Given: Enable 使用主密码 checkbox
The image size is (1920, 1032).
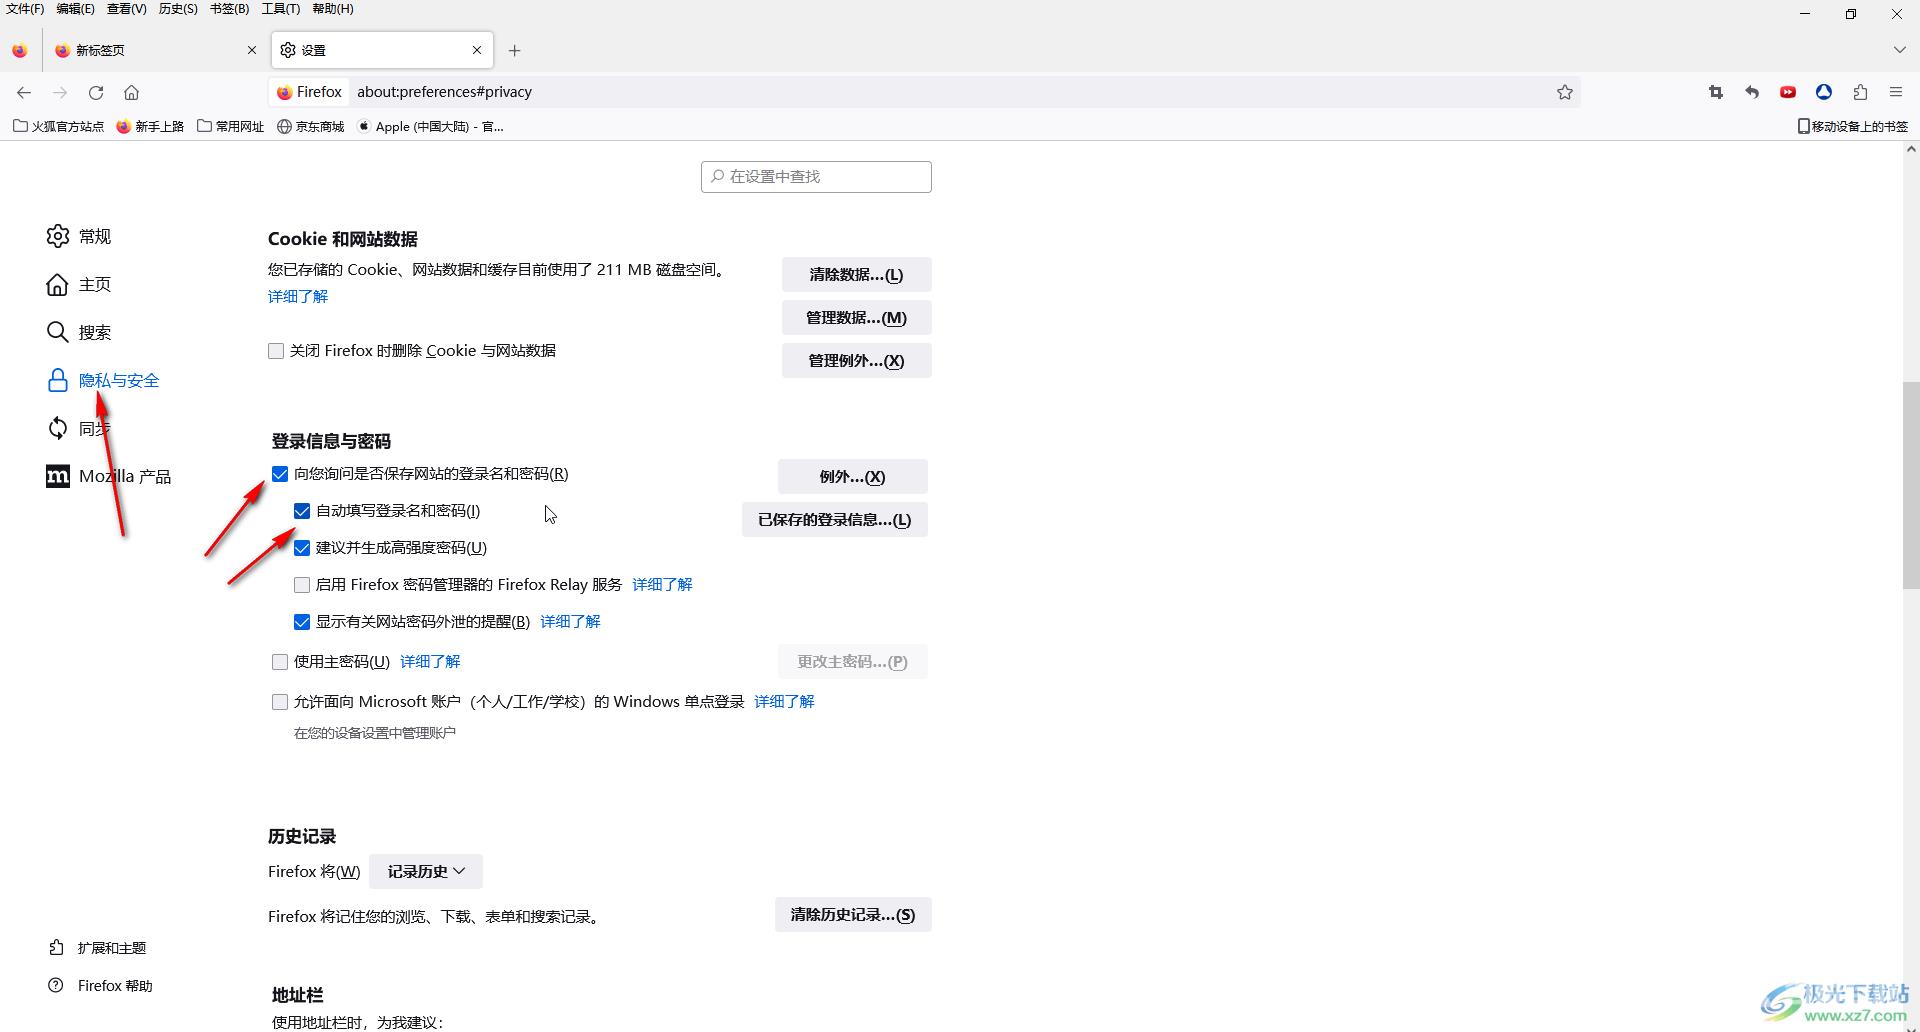Looking at the screenshot, I should tap(280, 662).
